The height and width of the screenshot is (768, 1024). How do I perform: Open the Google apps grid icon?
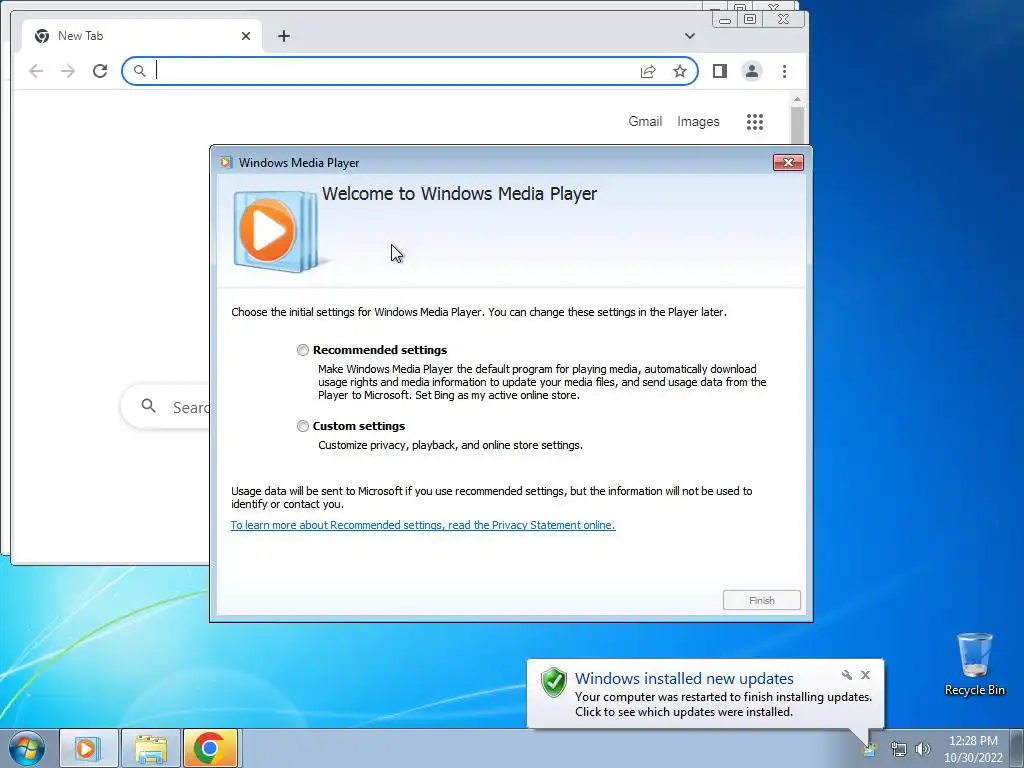755,121
